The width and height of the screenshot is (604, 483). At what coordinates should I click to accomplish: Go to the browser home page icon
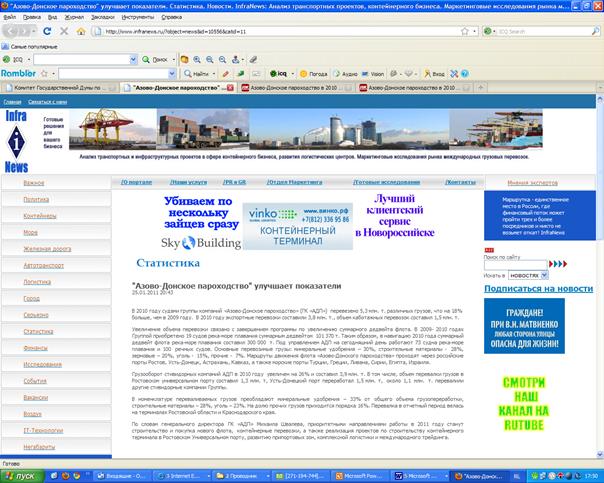pos(81,31)
